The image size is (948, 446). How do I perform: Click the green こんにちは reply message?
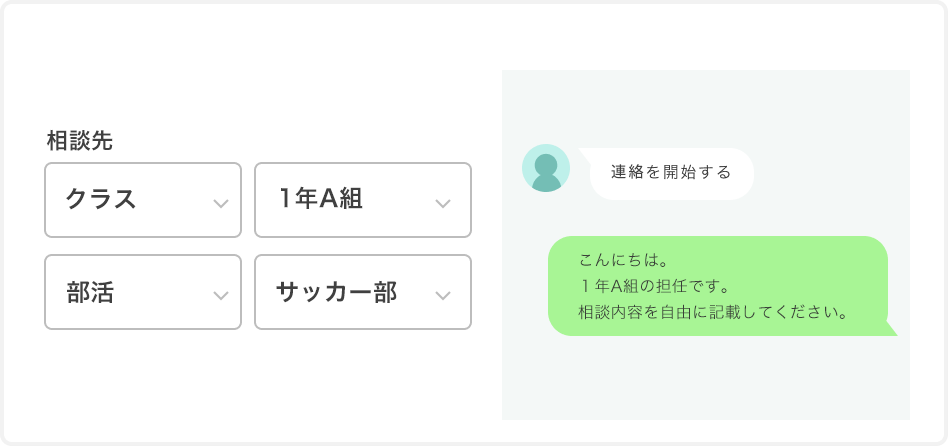[x=718, y=286]
